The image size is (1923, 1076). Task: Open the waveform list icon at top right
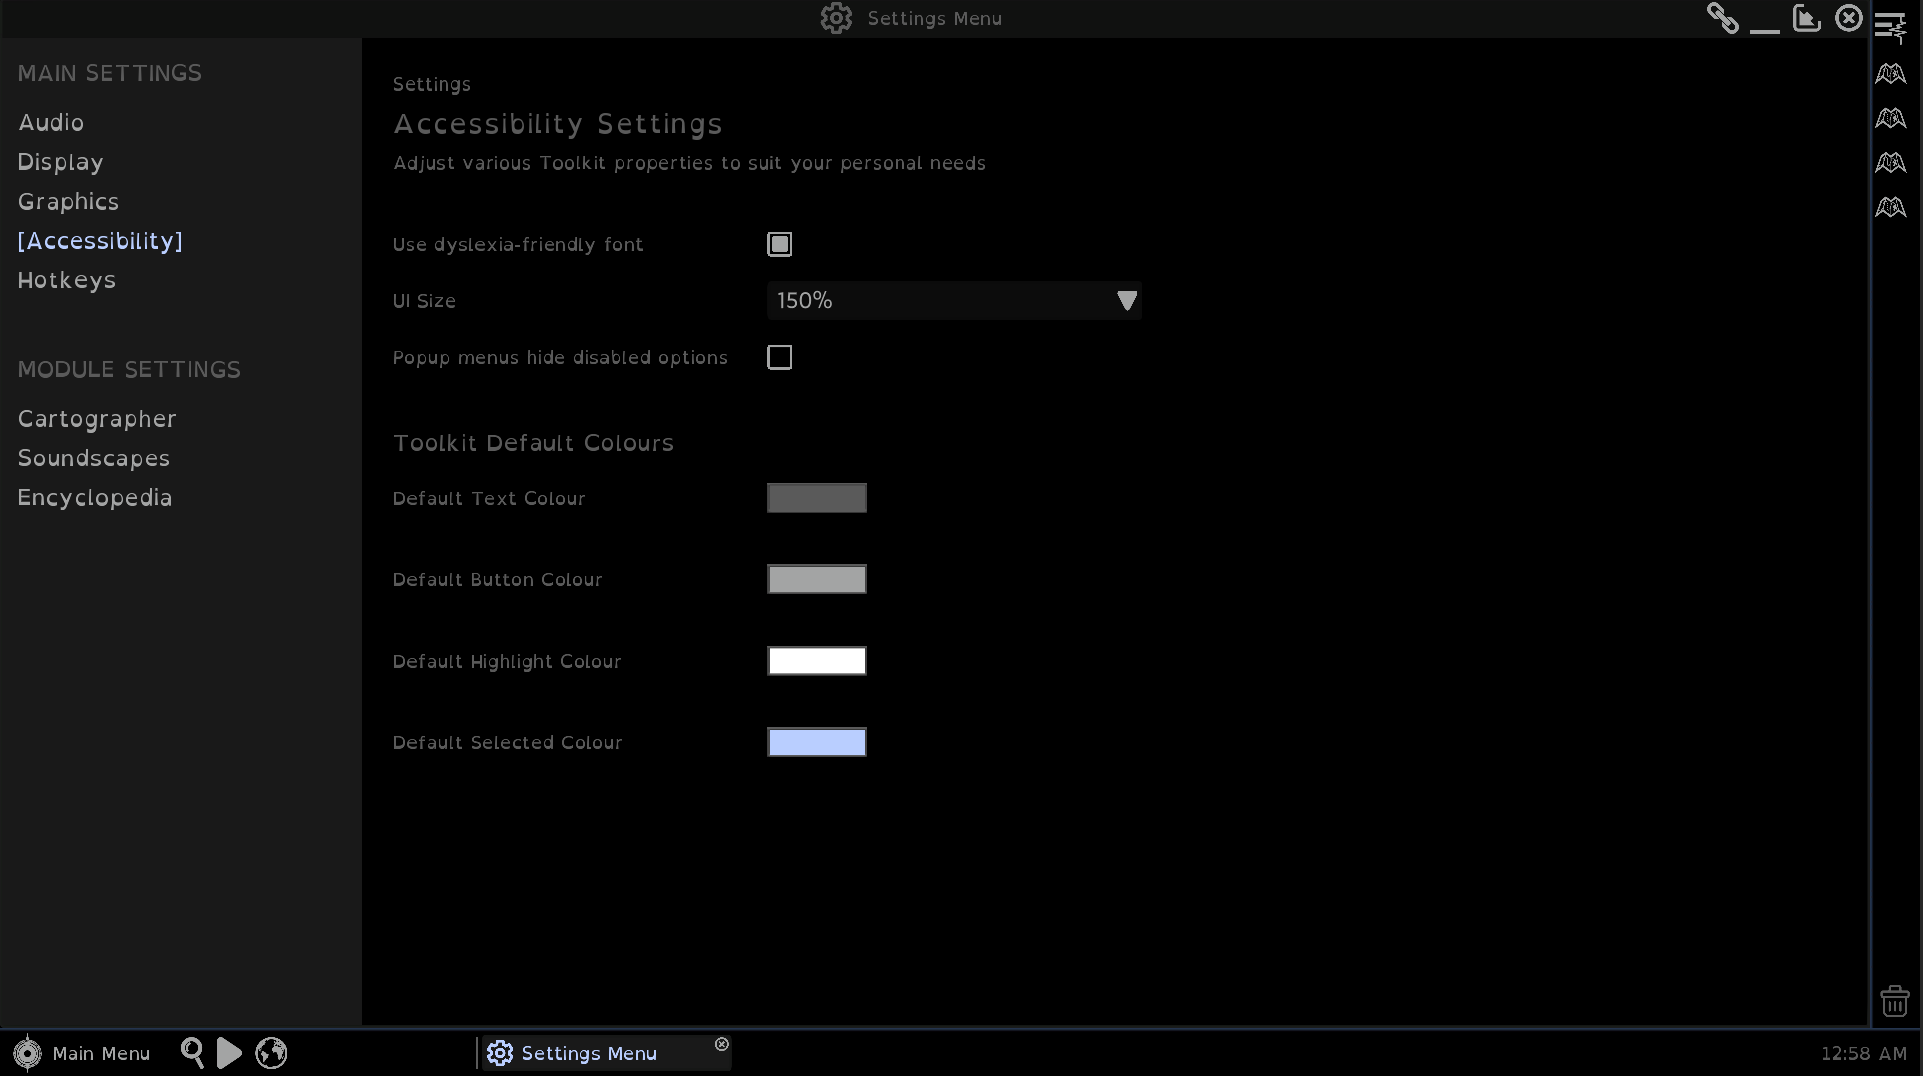tap(1890, 27)
